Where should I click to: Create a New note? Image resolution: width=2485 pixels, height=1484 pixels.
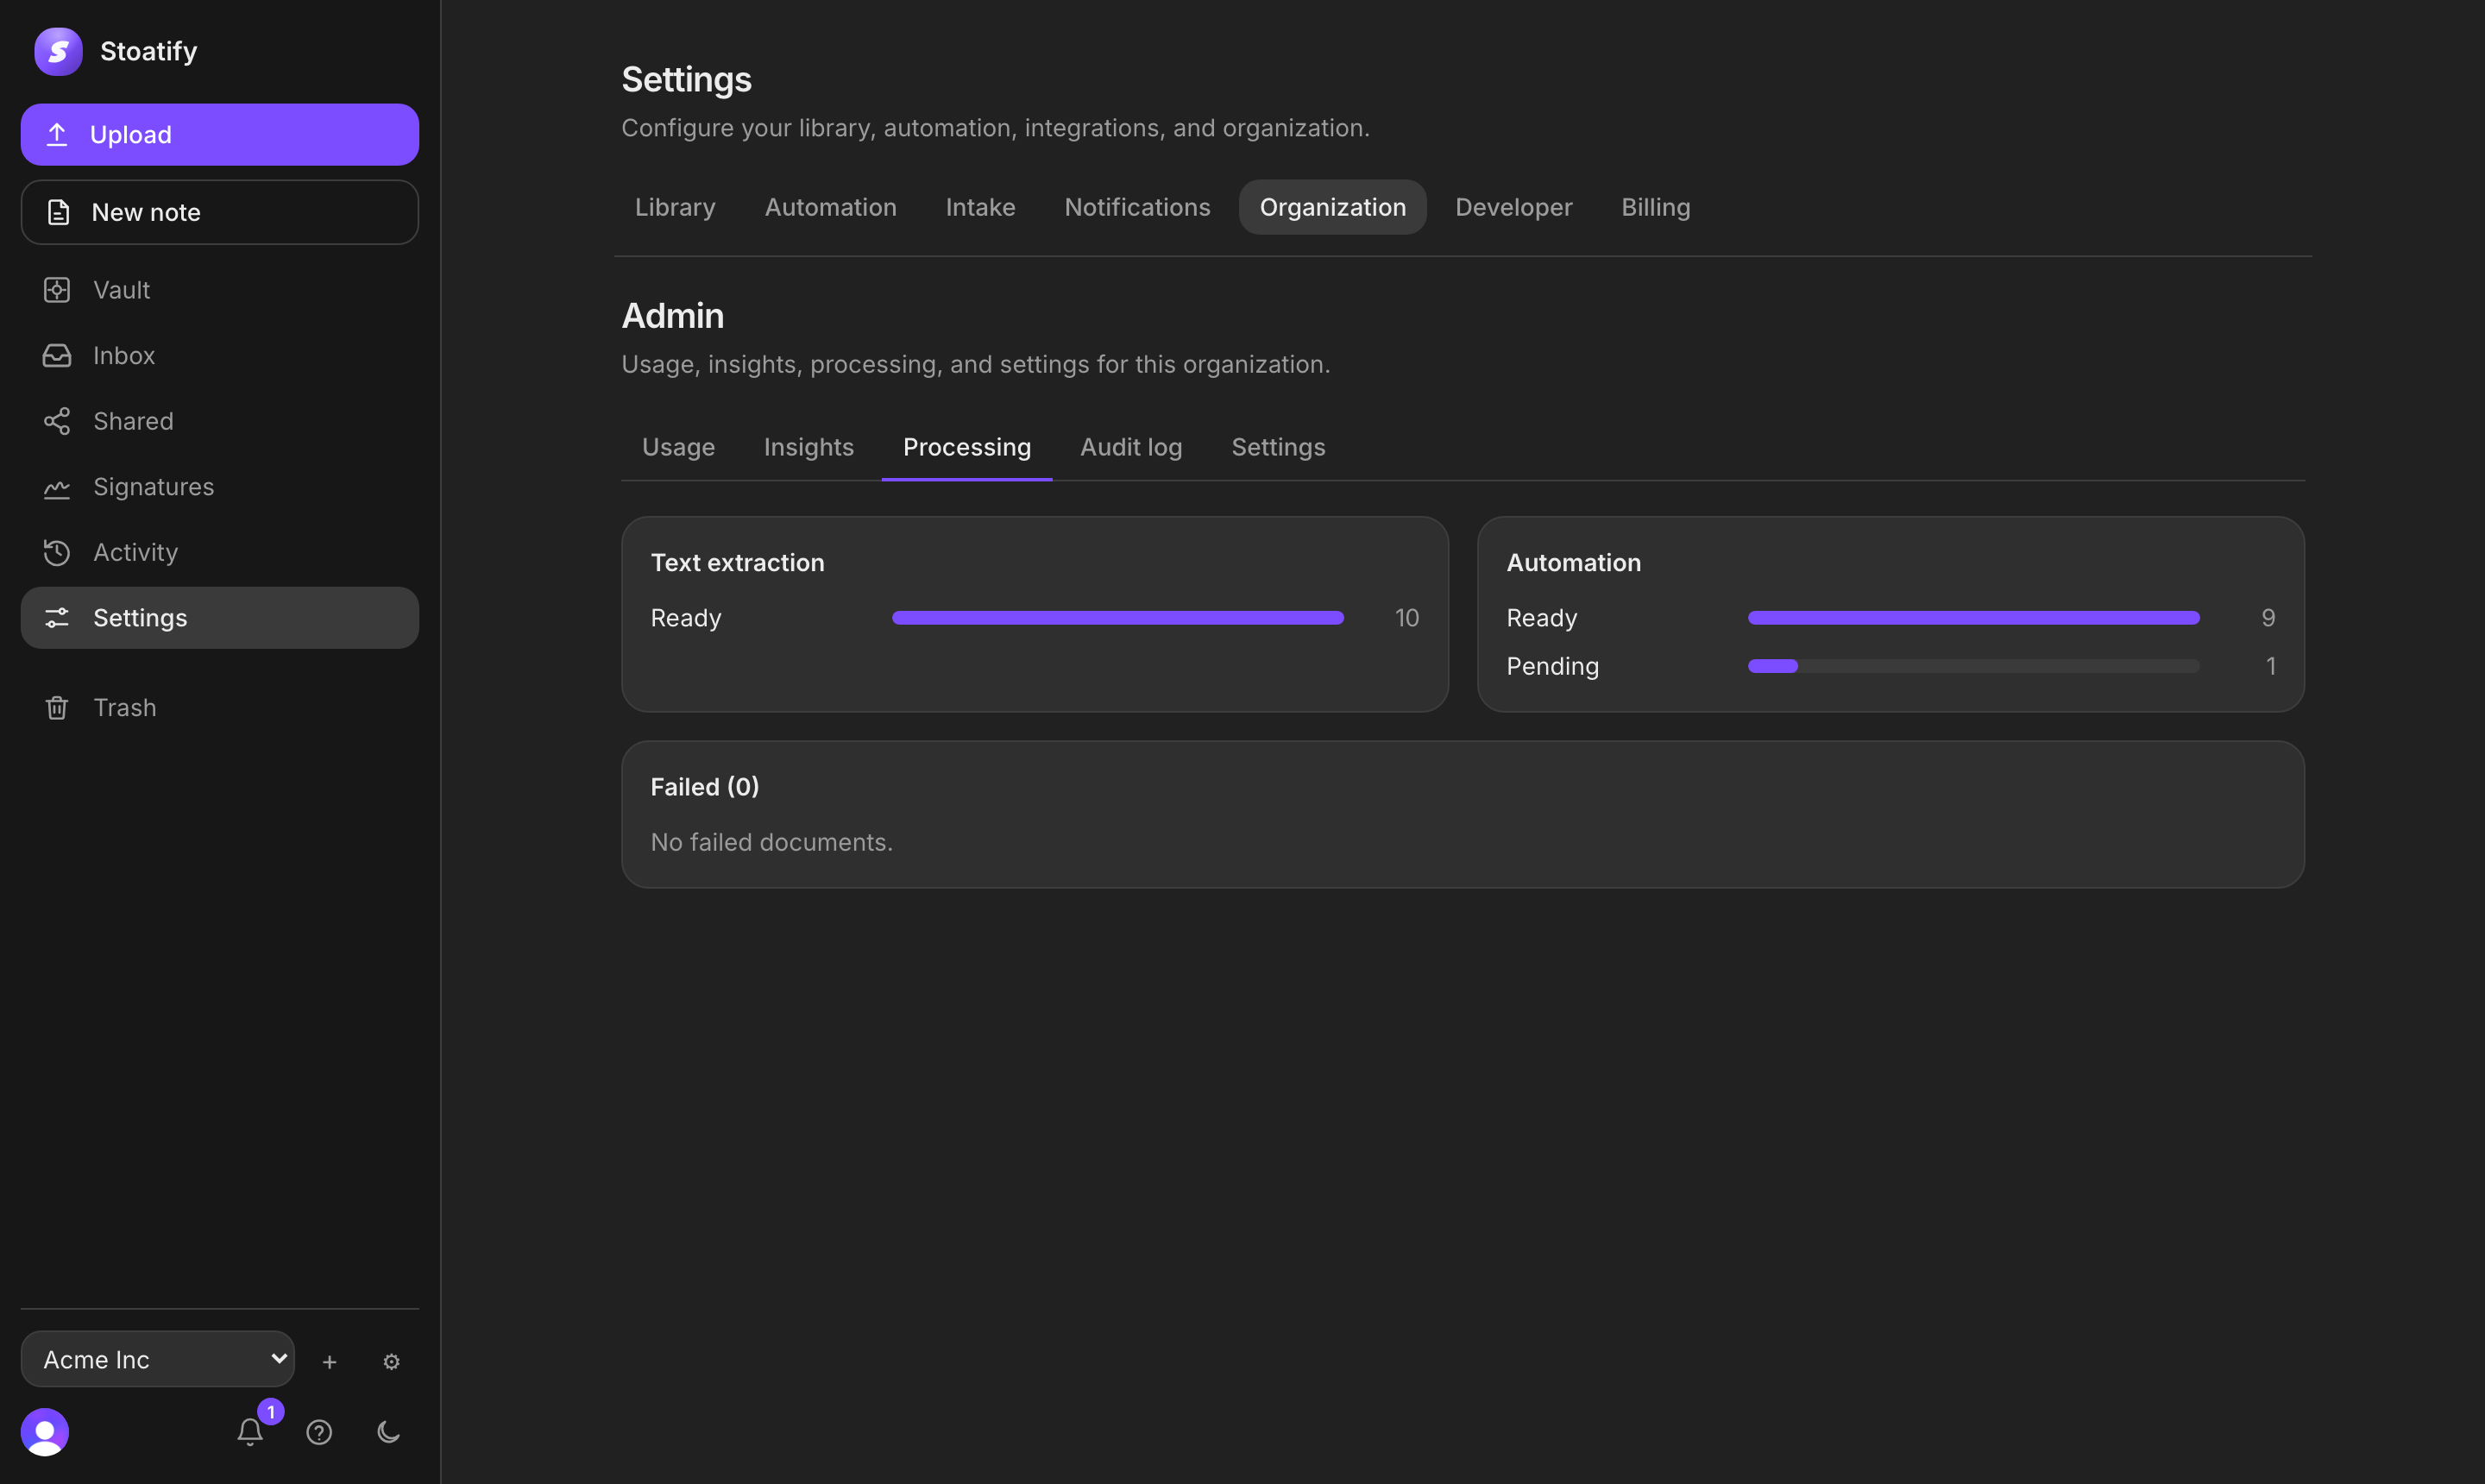point(220,212)
